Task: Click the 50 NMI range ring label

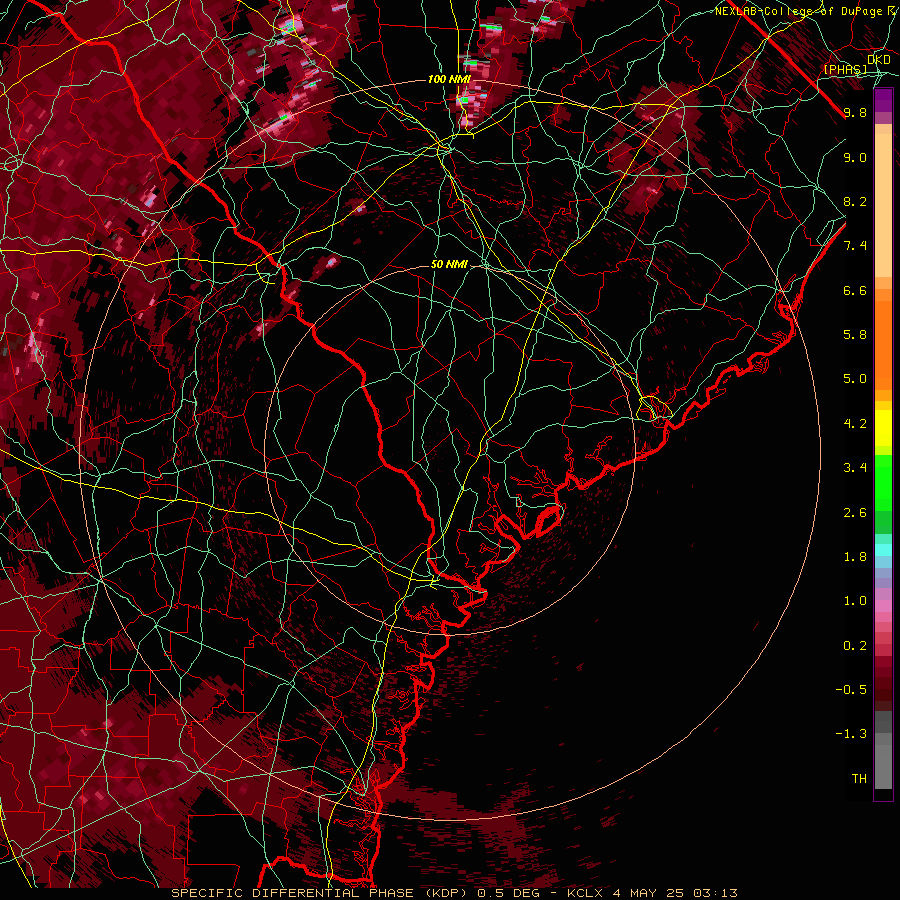Action: click(x=449, y=264)
